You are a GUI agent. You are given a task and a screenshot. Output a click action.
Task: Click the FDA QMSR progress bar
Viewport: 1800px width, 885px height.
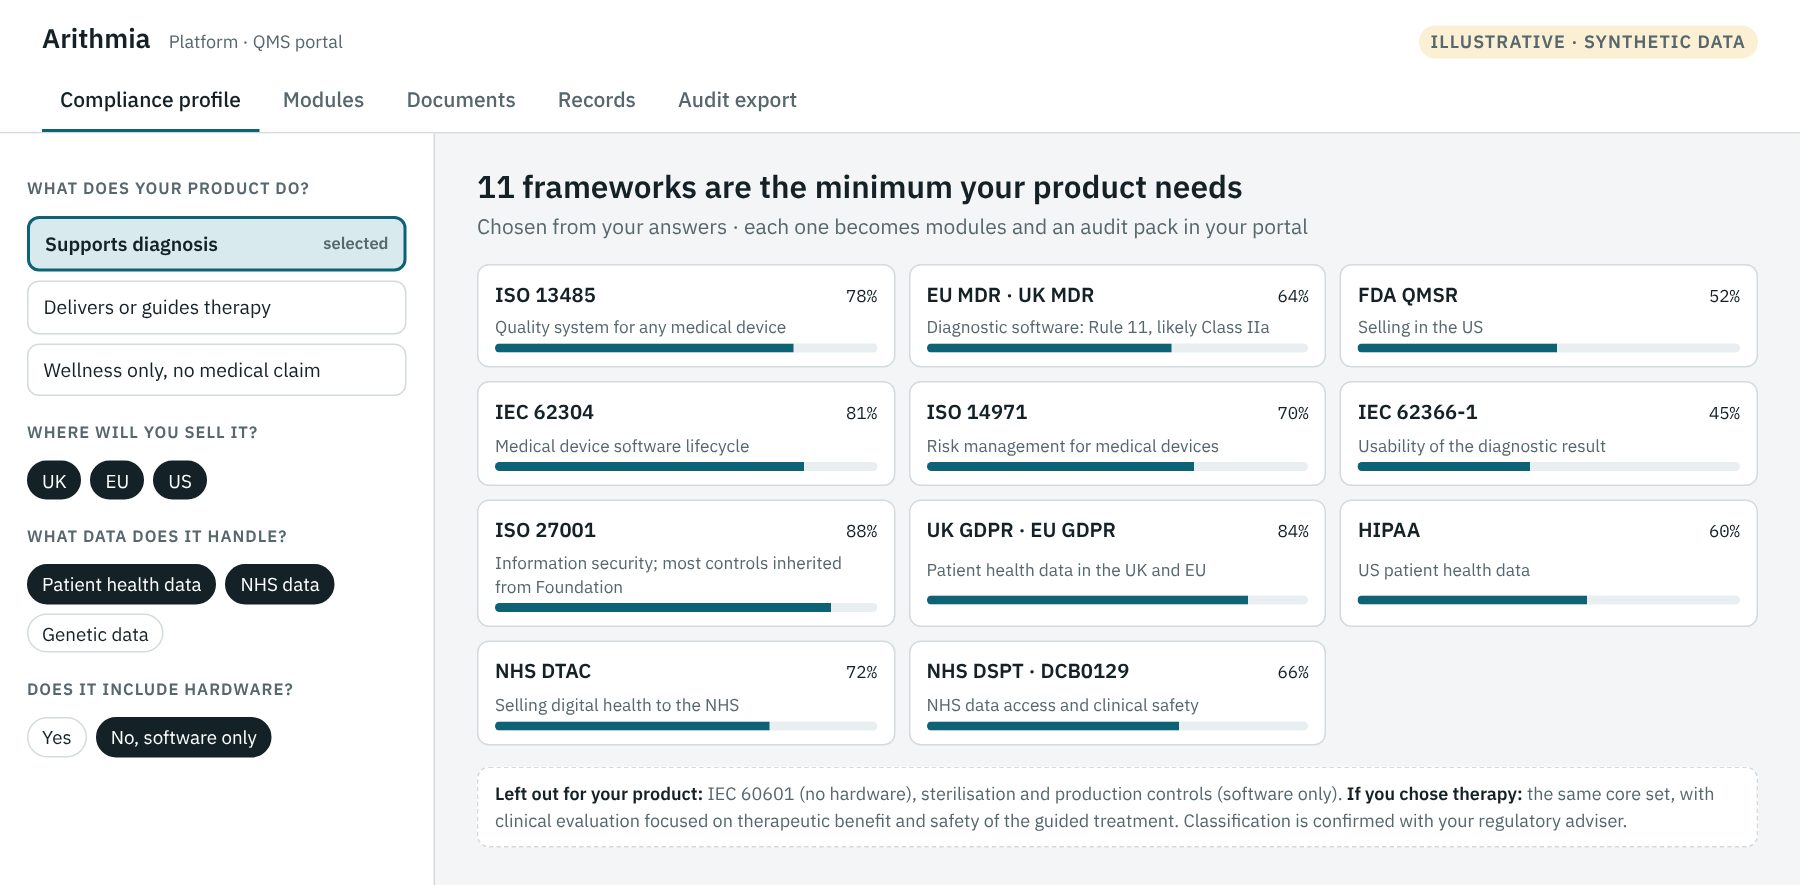[x=1548, y=348]
